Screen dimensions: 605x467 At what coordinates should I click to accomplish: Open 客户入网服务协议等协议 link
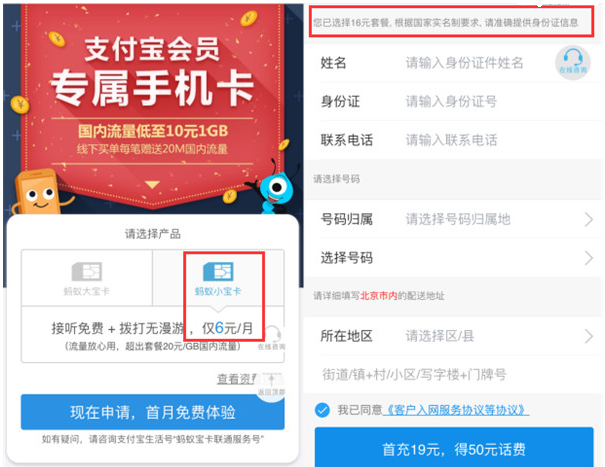(456, 410)
